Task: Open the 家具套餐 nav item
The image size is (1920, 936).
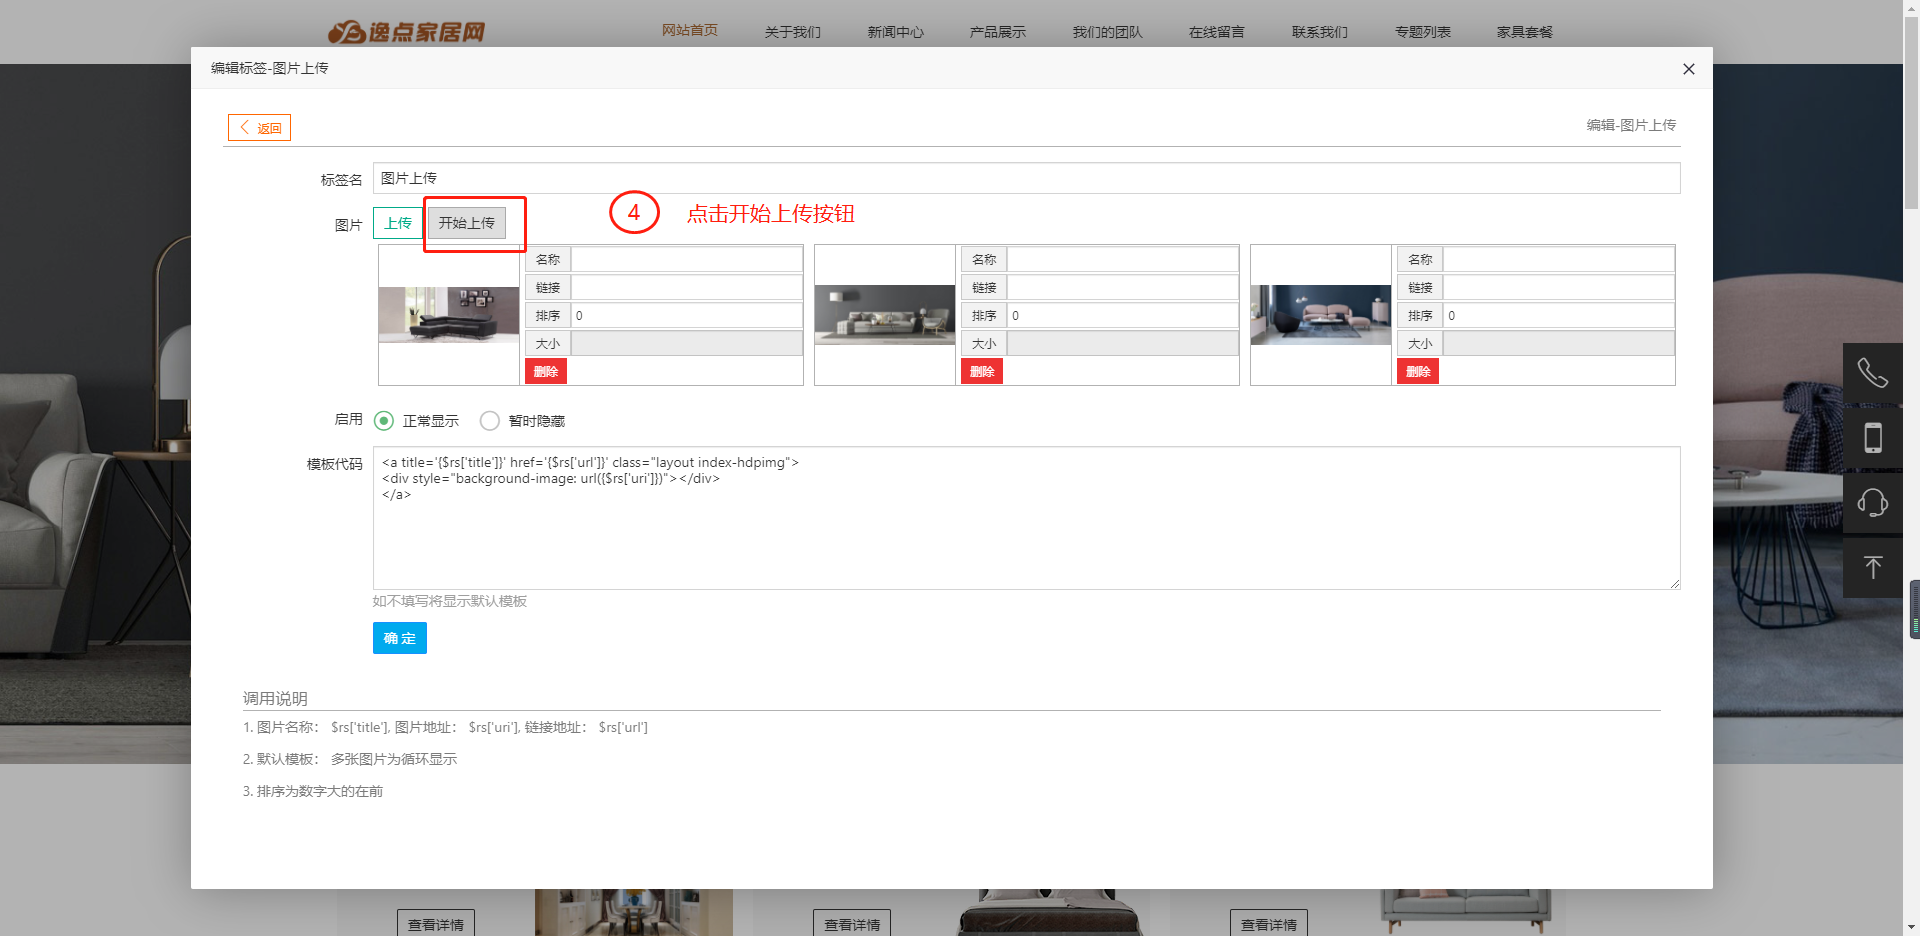Action: pos(1525,32)
